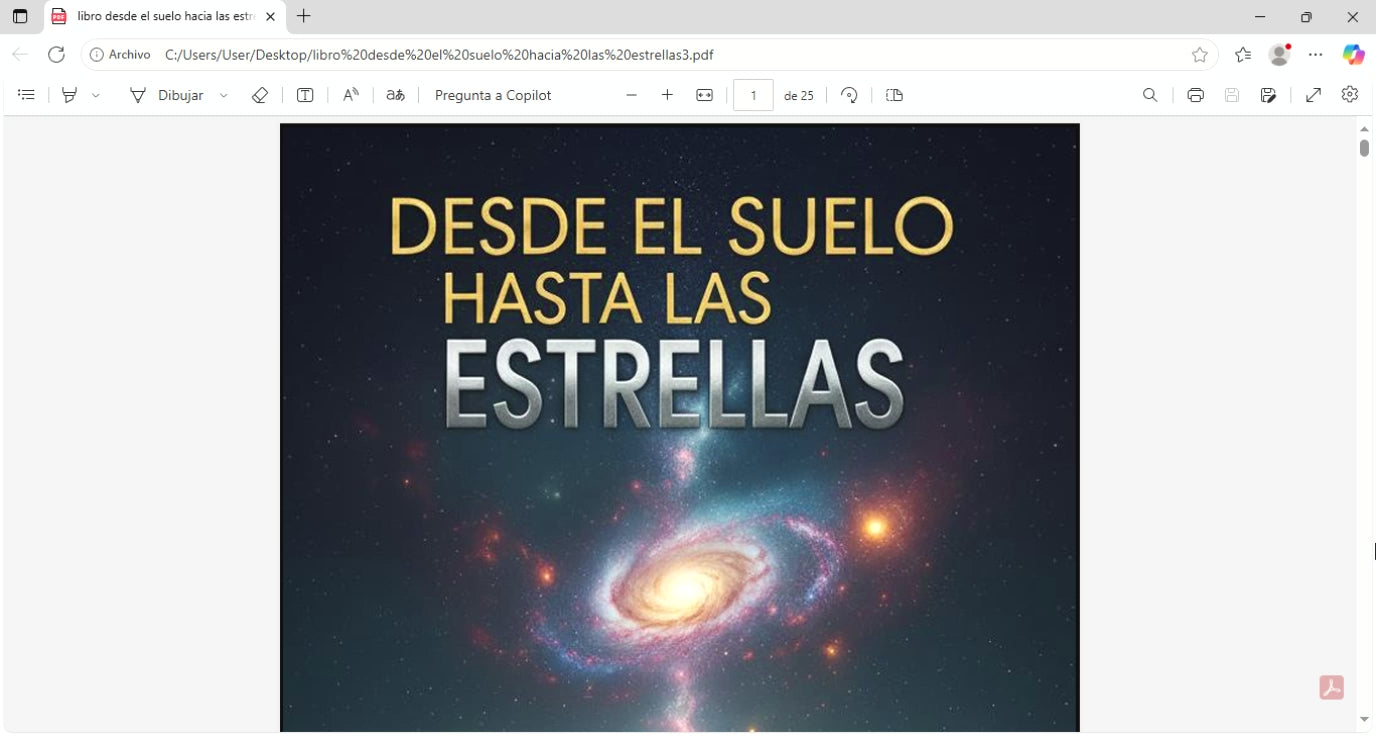Toggle the page view layout
The height and width of the screenshot is (736, 1376).
894,95
